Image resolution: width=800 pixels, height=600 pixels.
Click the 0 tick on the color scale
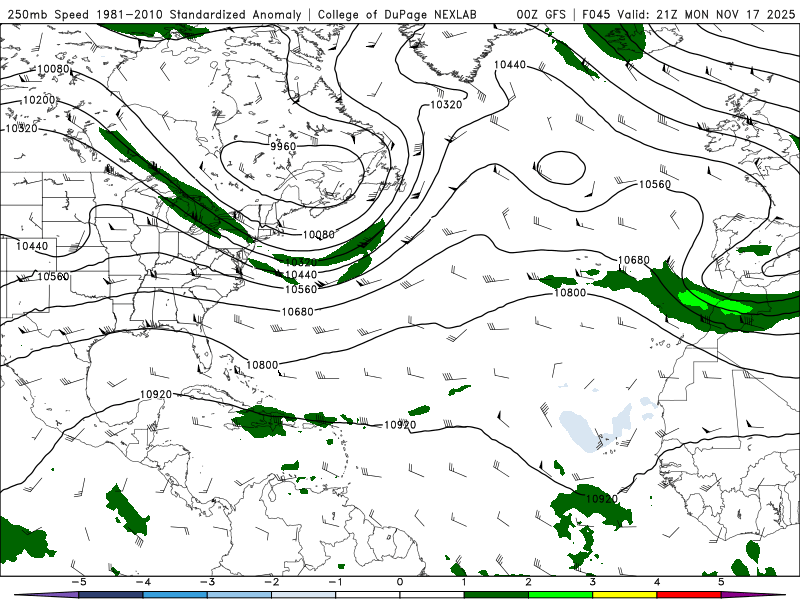point(399,582)
